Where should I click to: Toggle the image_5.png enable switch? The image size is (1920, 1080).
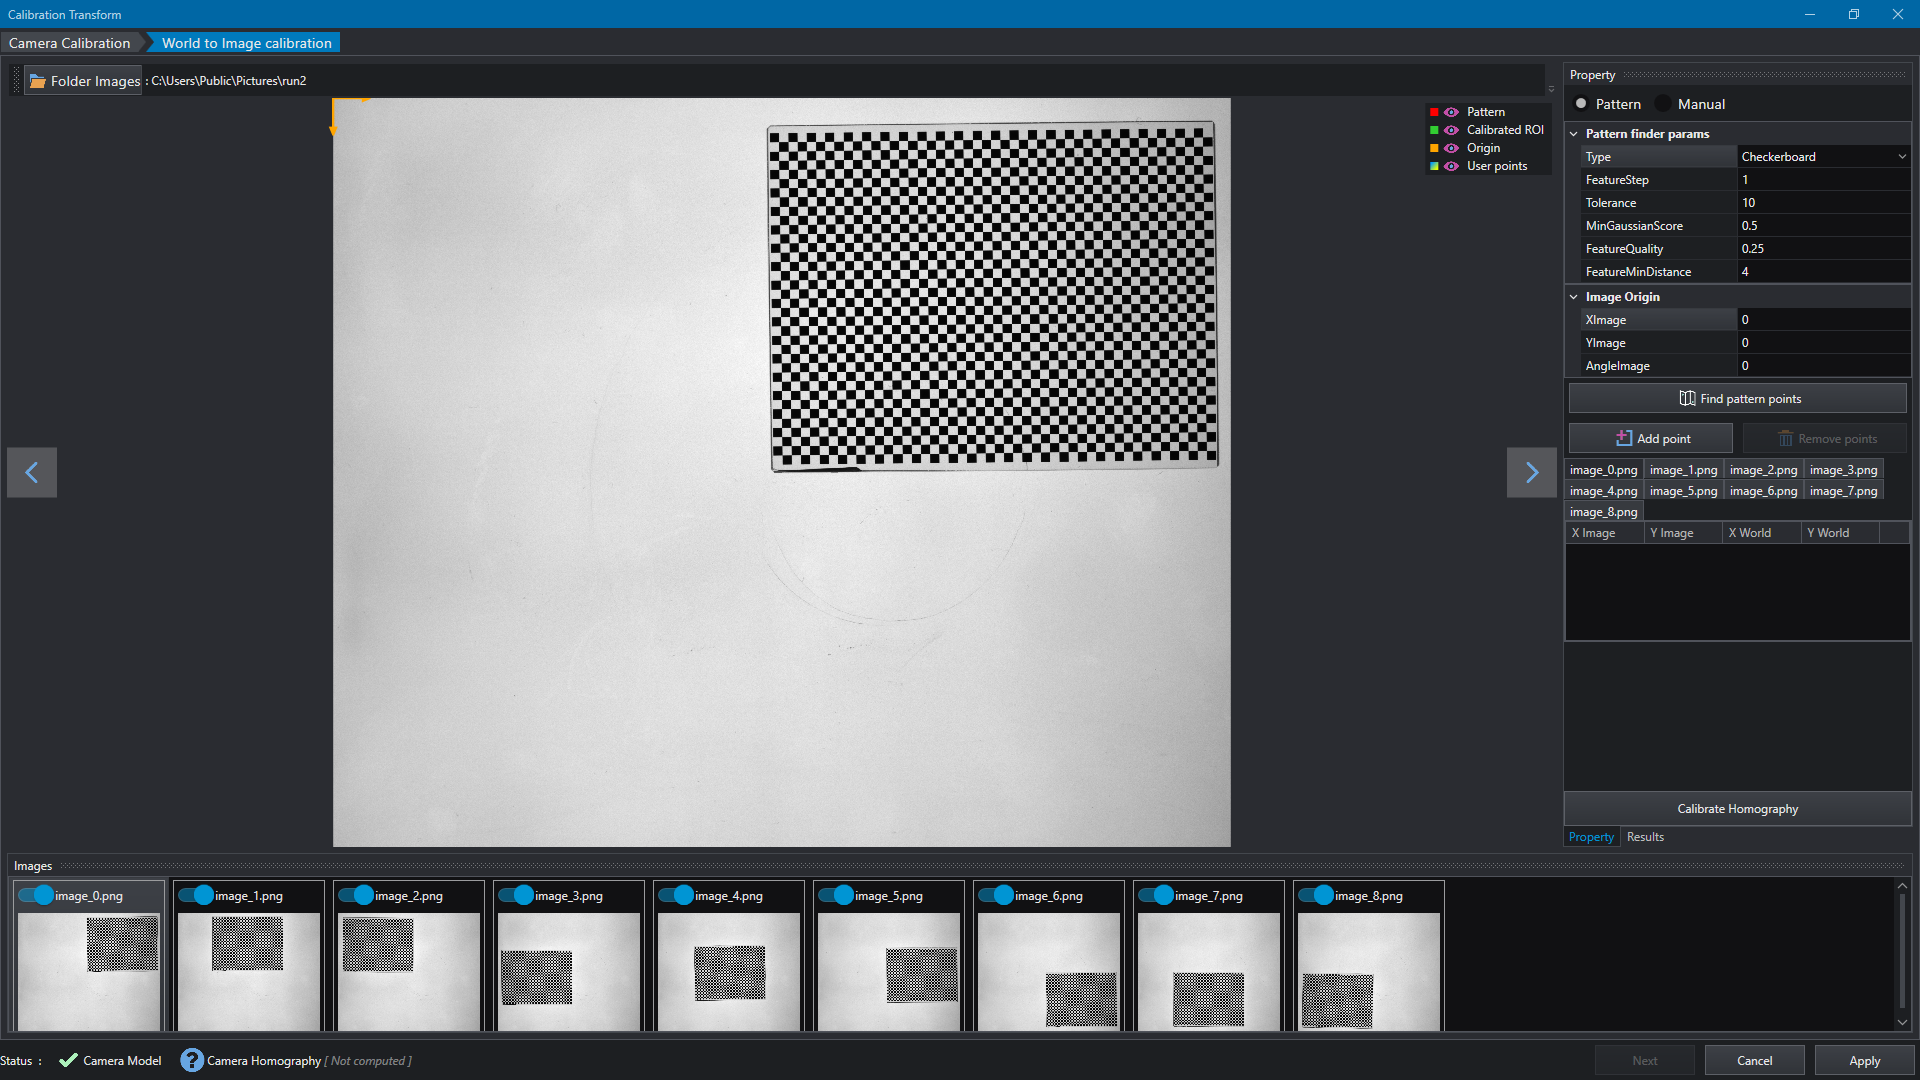(836, 895)
